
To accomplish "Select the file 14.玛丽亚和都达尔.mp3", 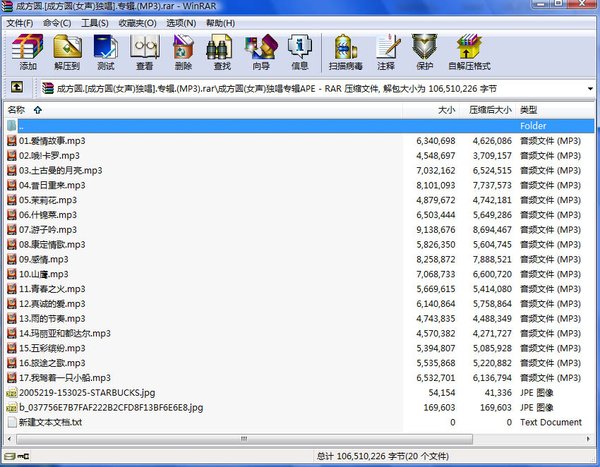I will tap(65, 333).
